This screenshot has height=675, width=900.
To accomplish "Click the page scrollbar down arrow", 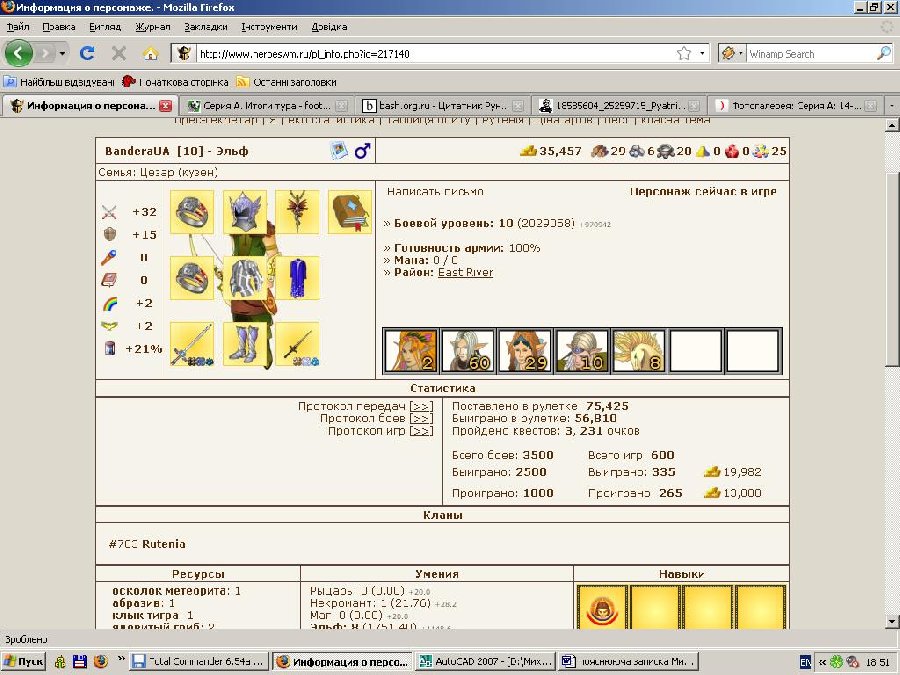I will [x=891, y=620].
